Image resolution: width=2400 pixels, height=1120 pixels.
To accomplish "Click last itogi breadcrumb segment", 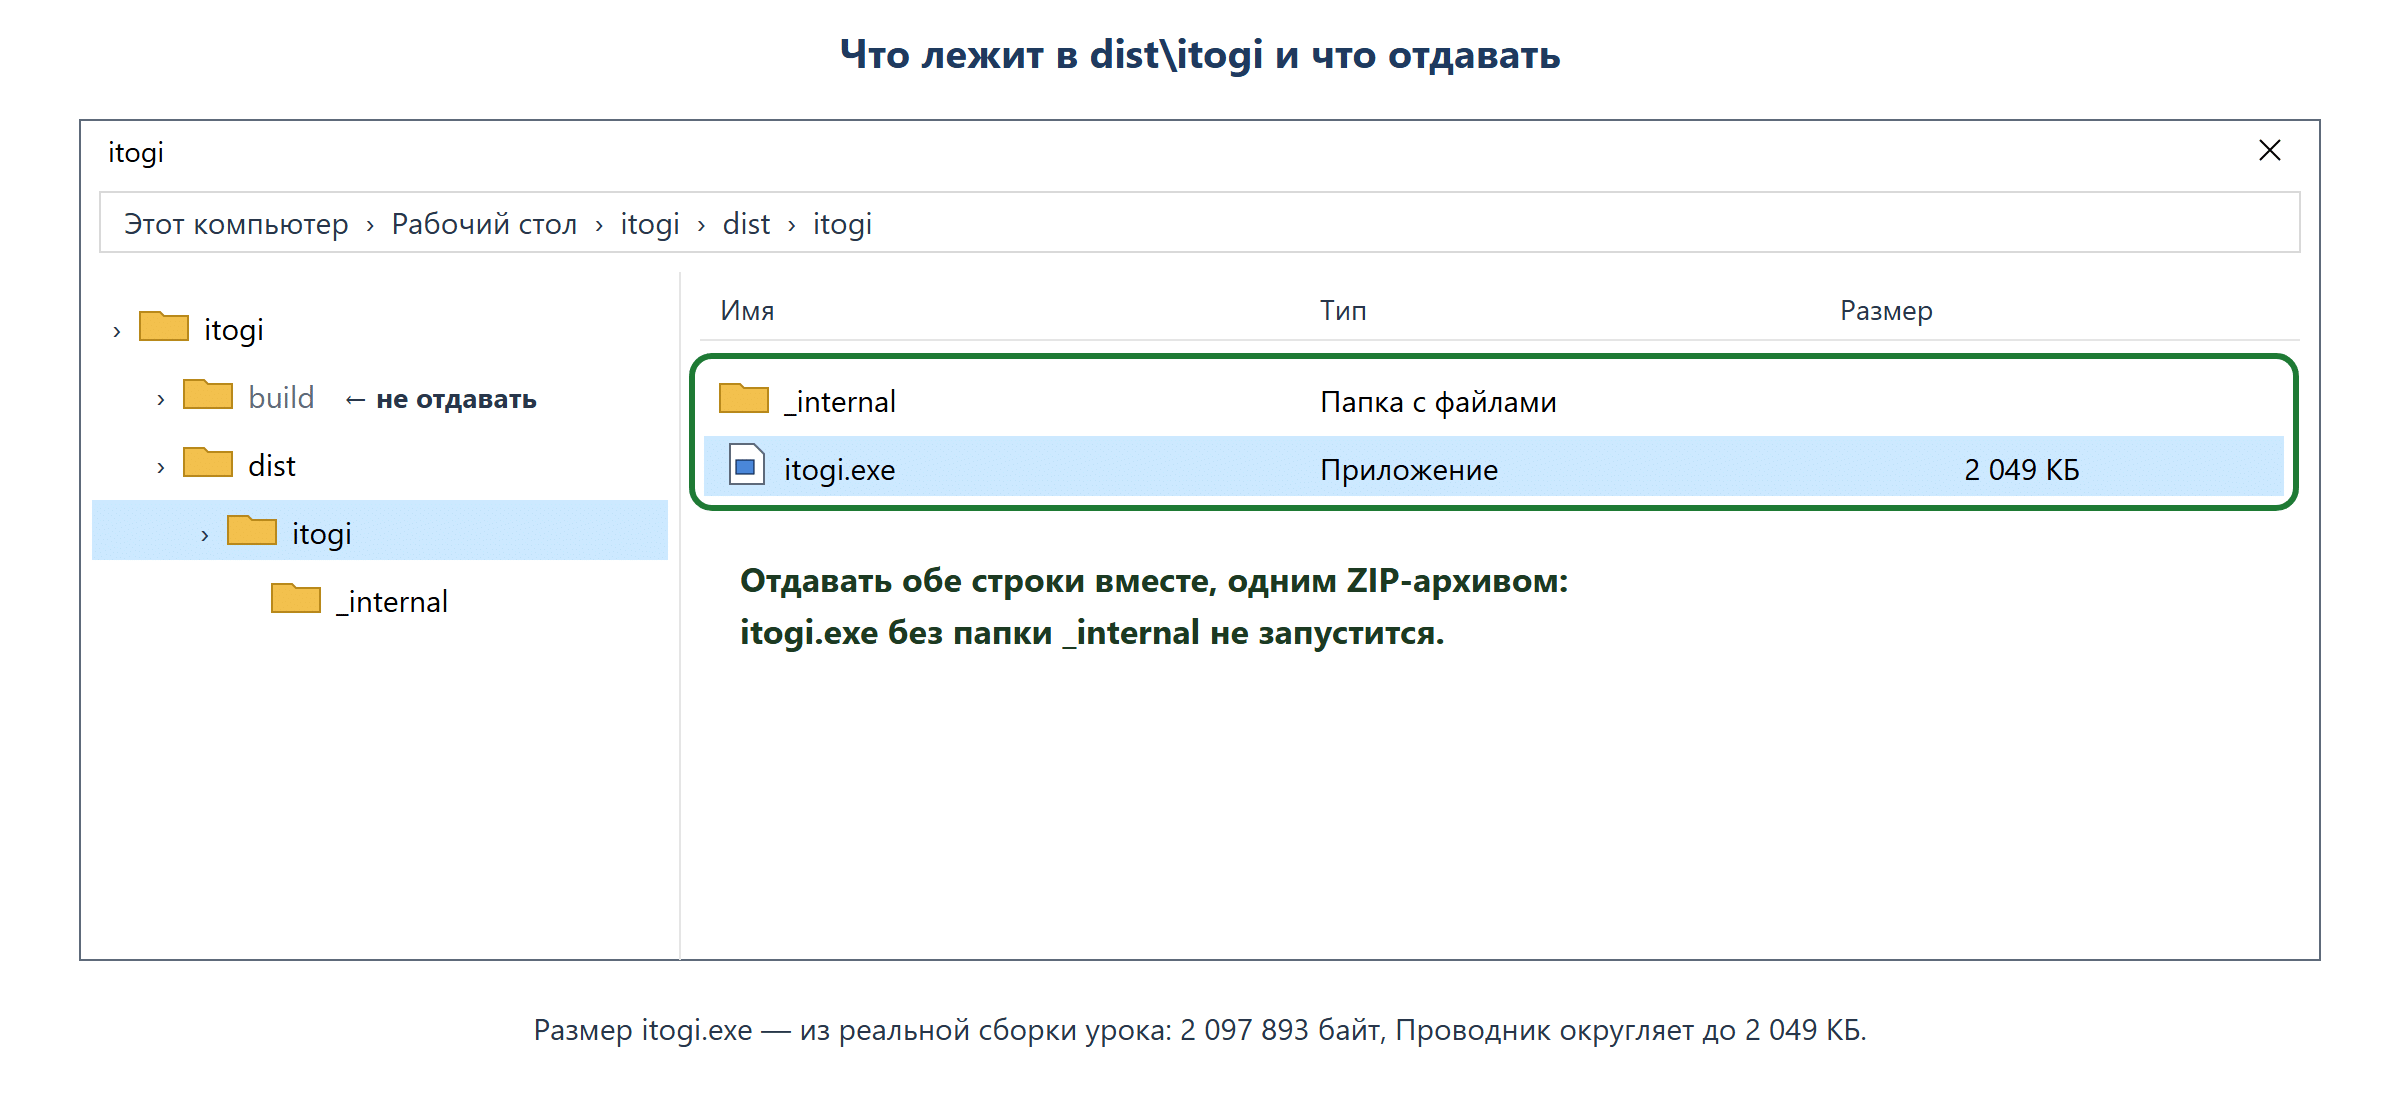I will (842, 224).
